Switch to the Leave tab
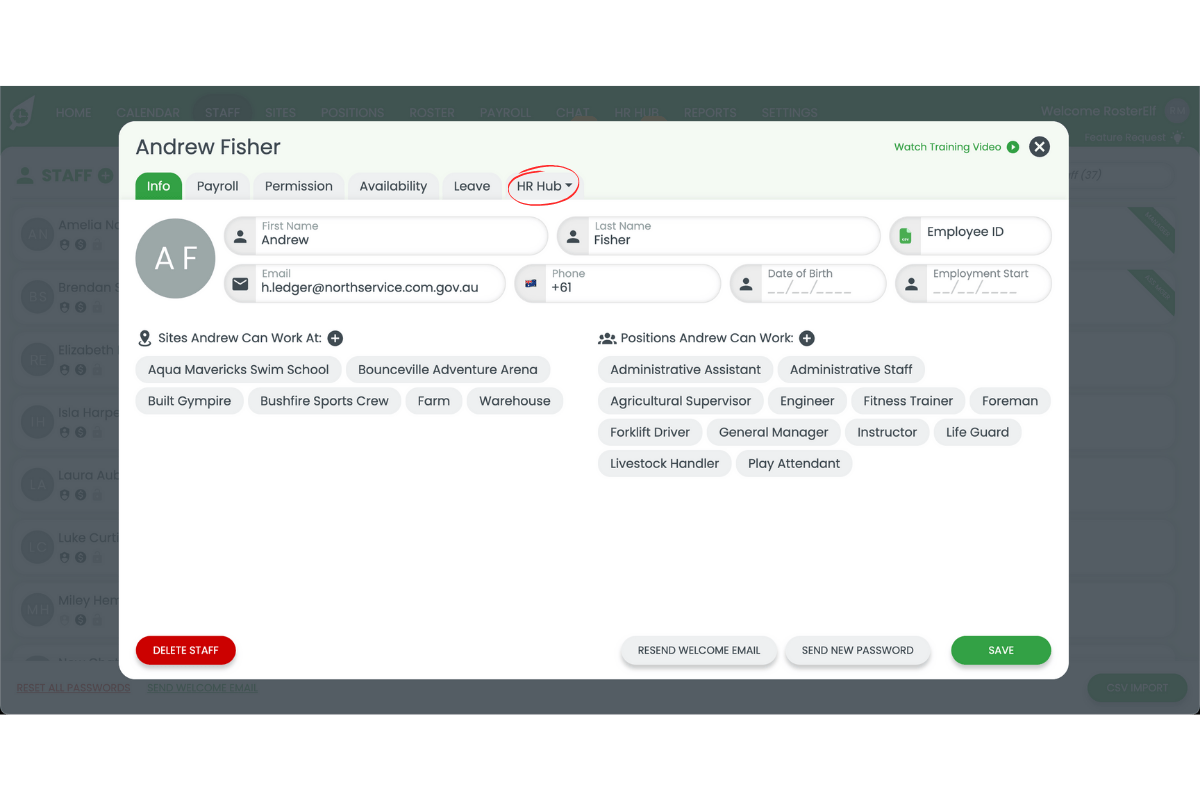 pos(471,185)
